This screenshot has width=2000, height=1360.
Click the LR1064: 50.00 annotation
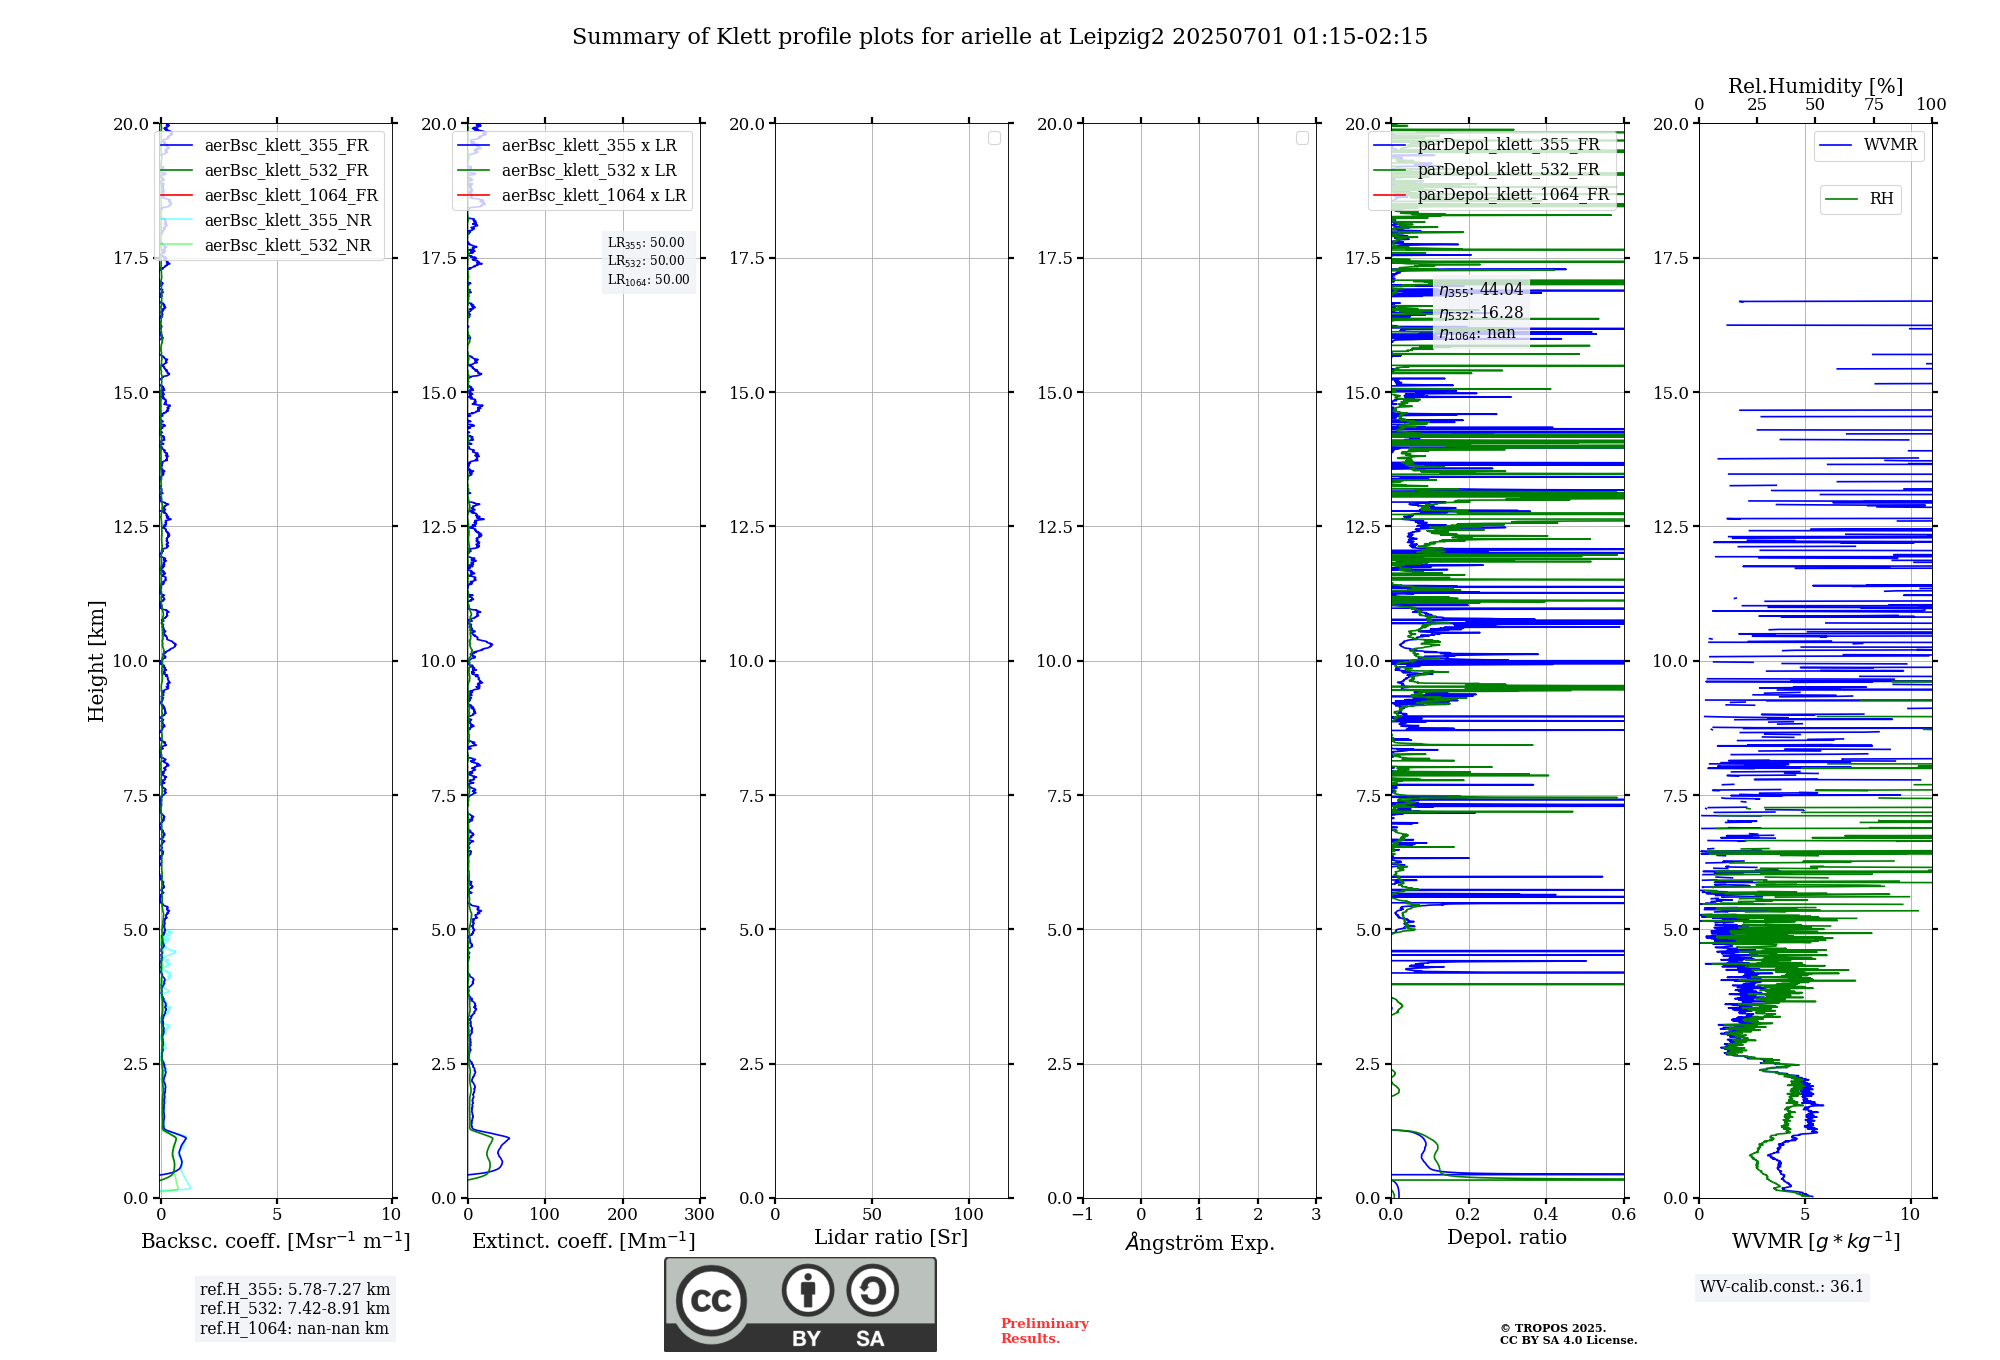648,280
